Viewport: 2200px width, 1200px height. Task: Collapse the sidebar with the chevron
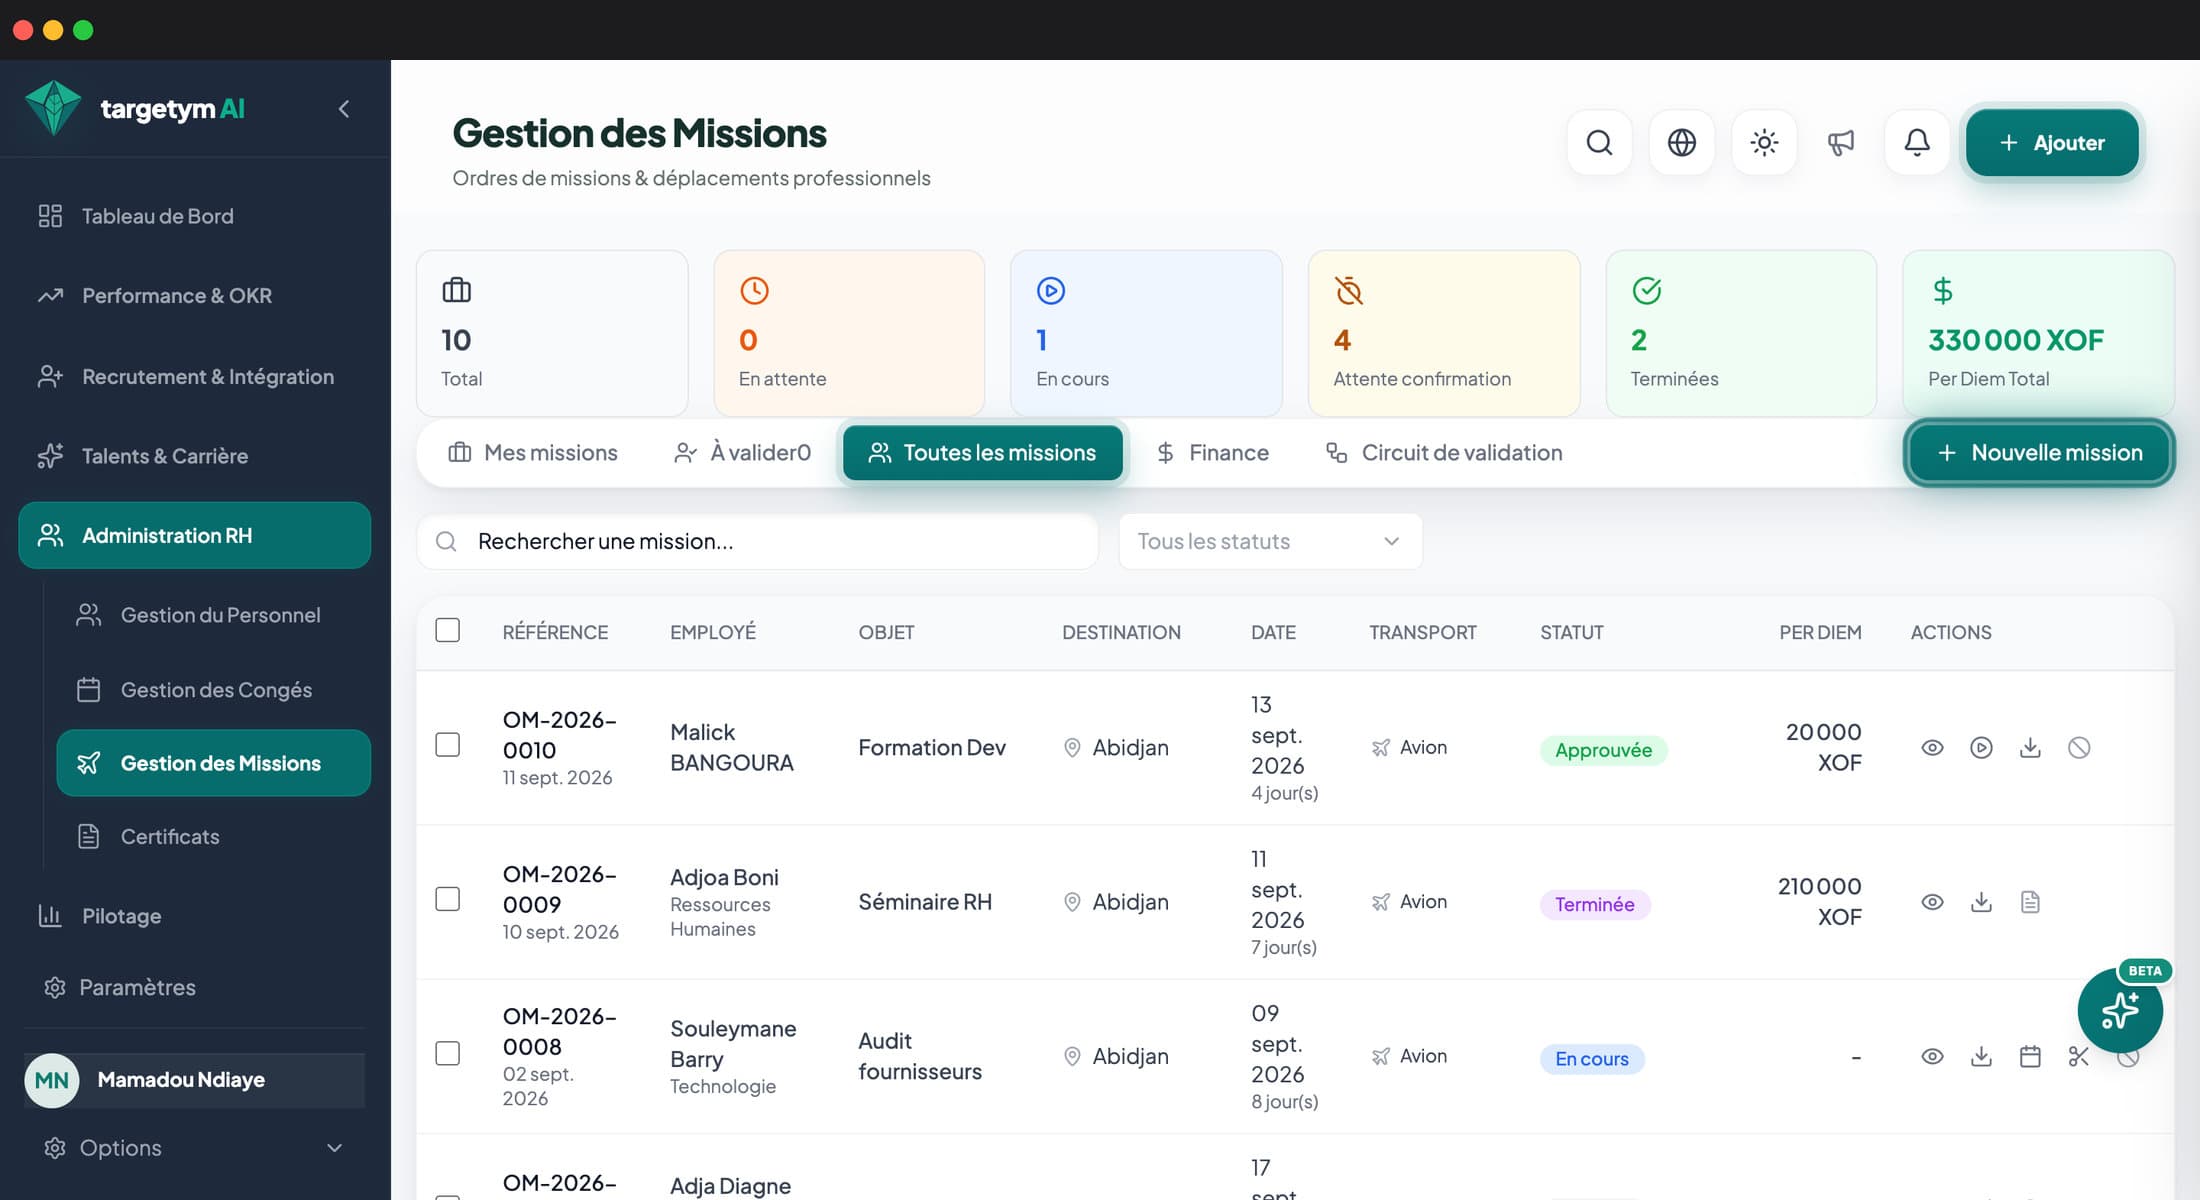344,109
